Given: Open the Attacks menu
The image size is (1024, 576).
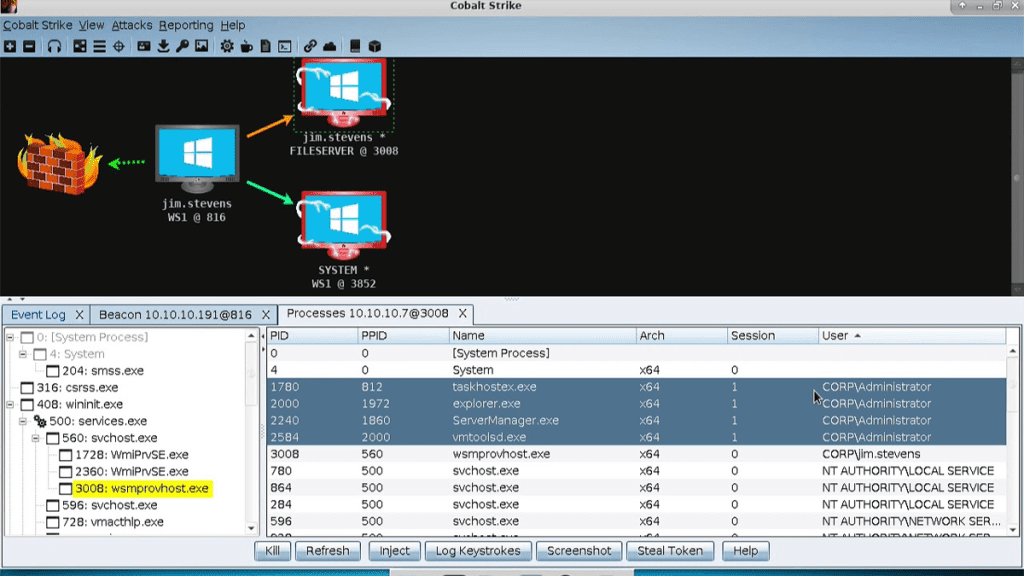Looking at the screenshot, I should point(131,25).
